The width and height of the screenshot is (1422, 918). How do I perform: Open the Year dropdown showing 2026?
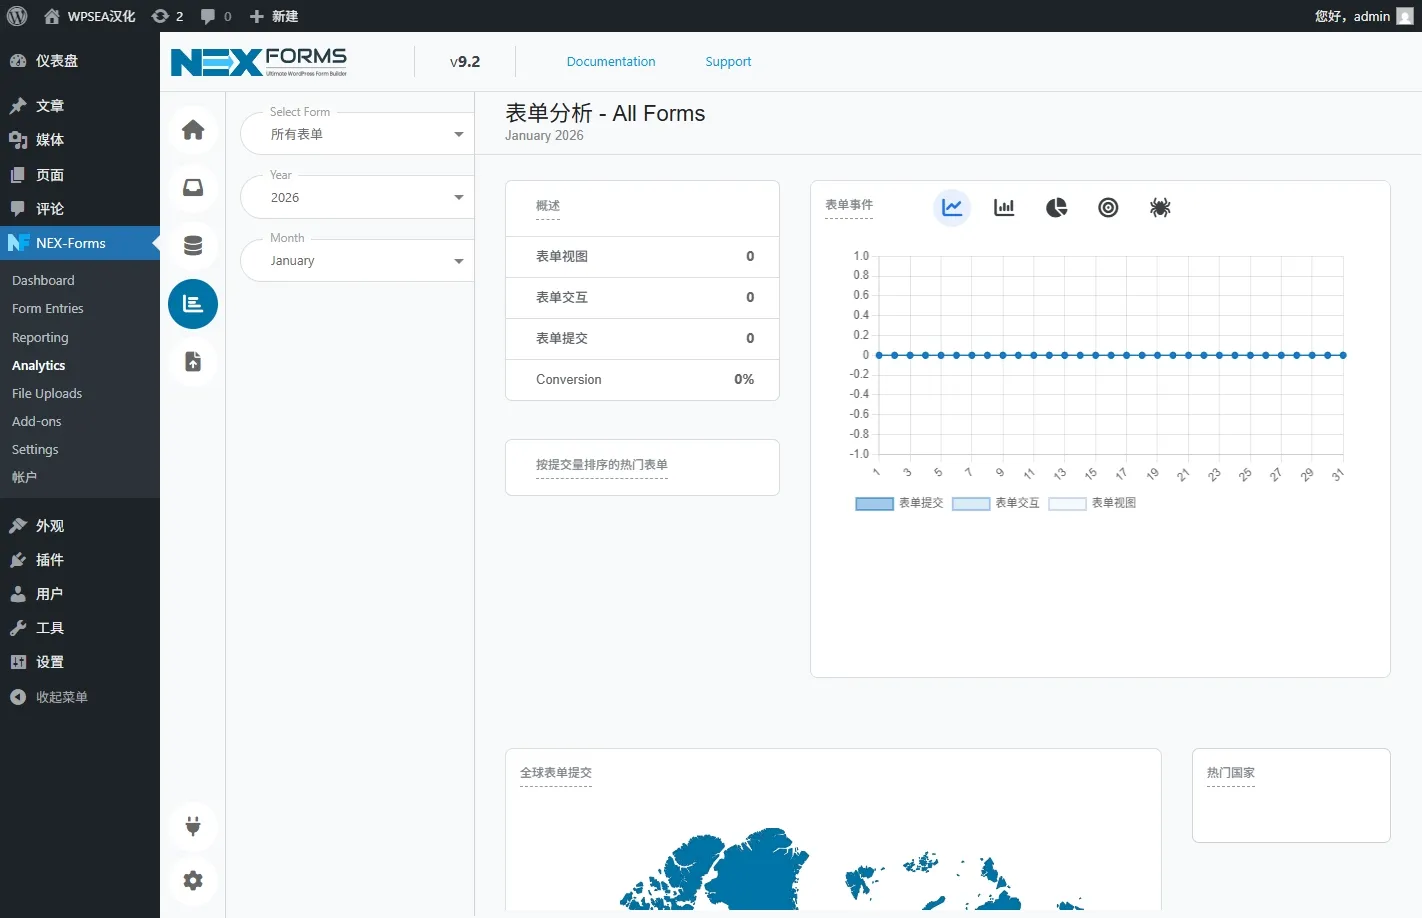pos(357,198)
